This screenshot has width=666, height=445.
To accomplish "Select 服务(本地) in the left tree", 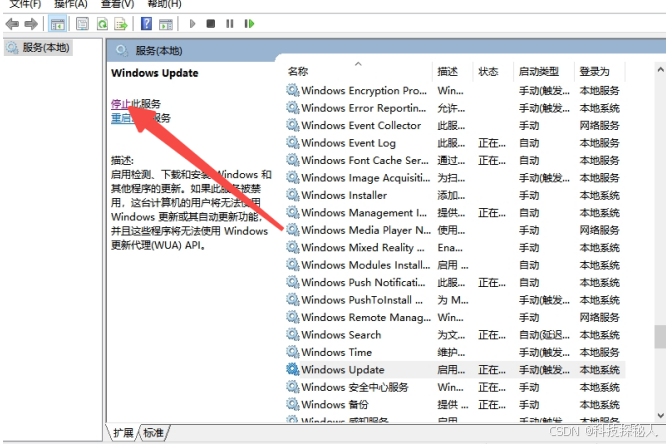I will (39, 48).
